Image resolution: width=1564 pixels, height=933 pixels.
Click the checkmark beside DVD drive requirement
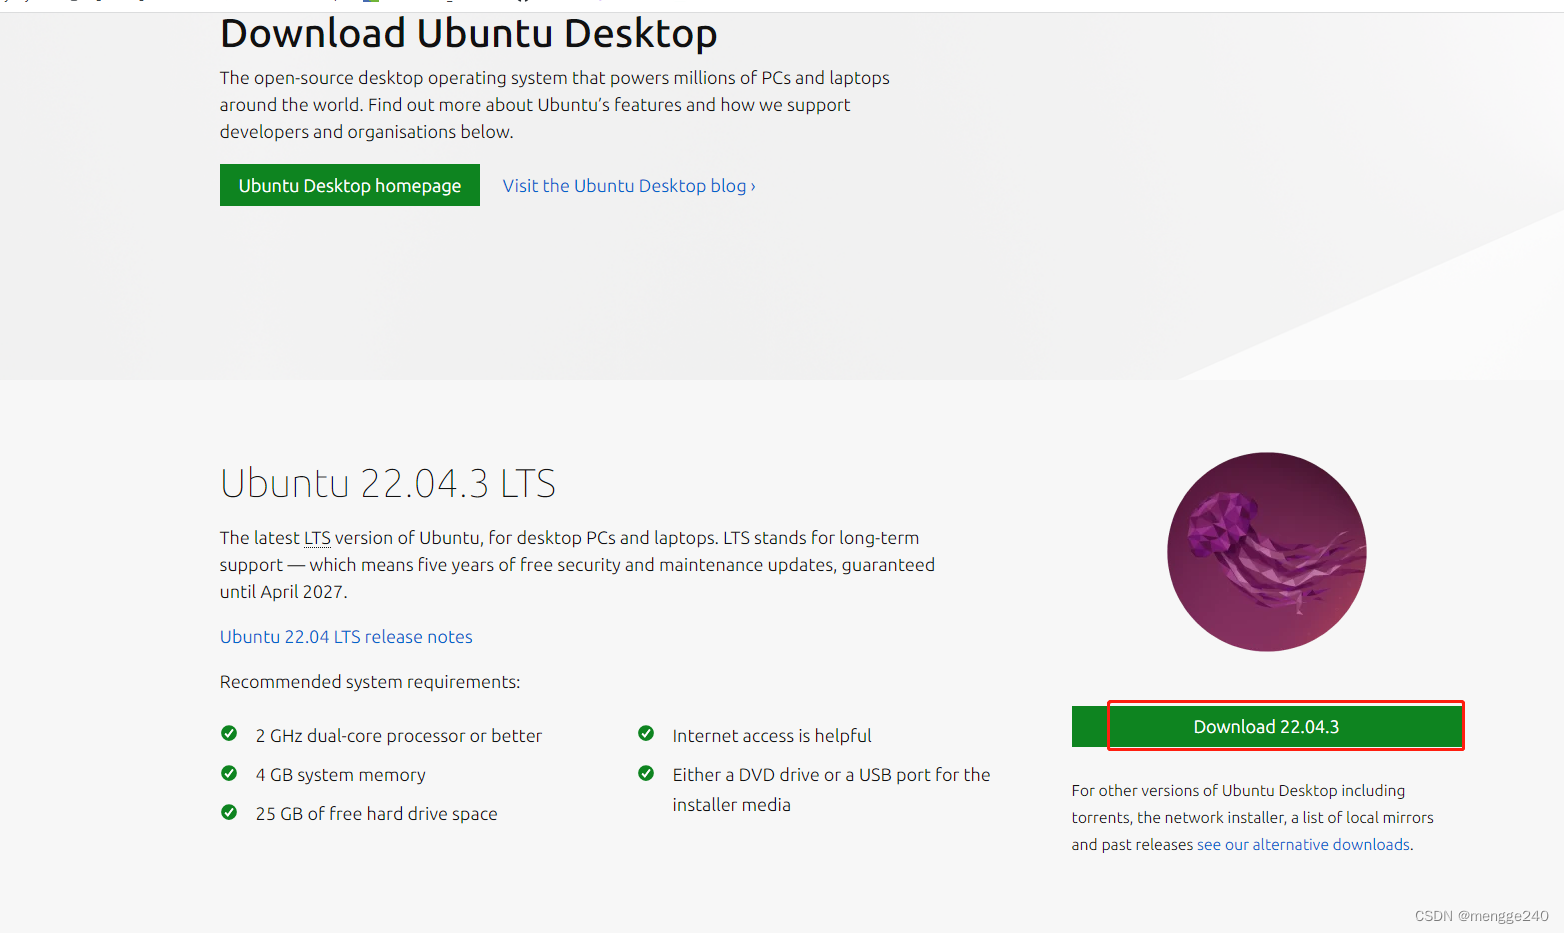pyautogui.click(x=646, y=772)
